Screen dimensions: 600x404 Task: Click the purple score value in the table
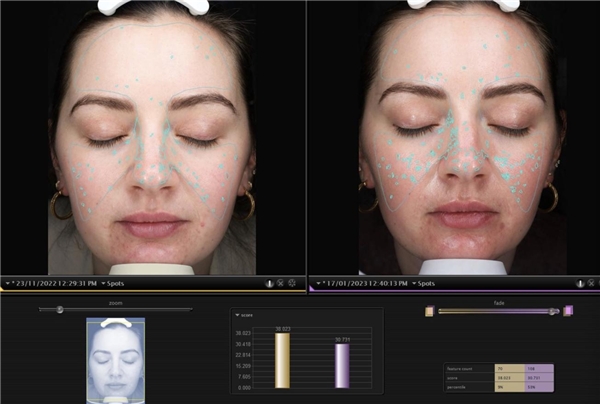(534, 378)
